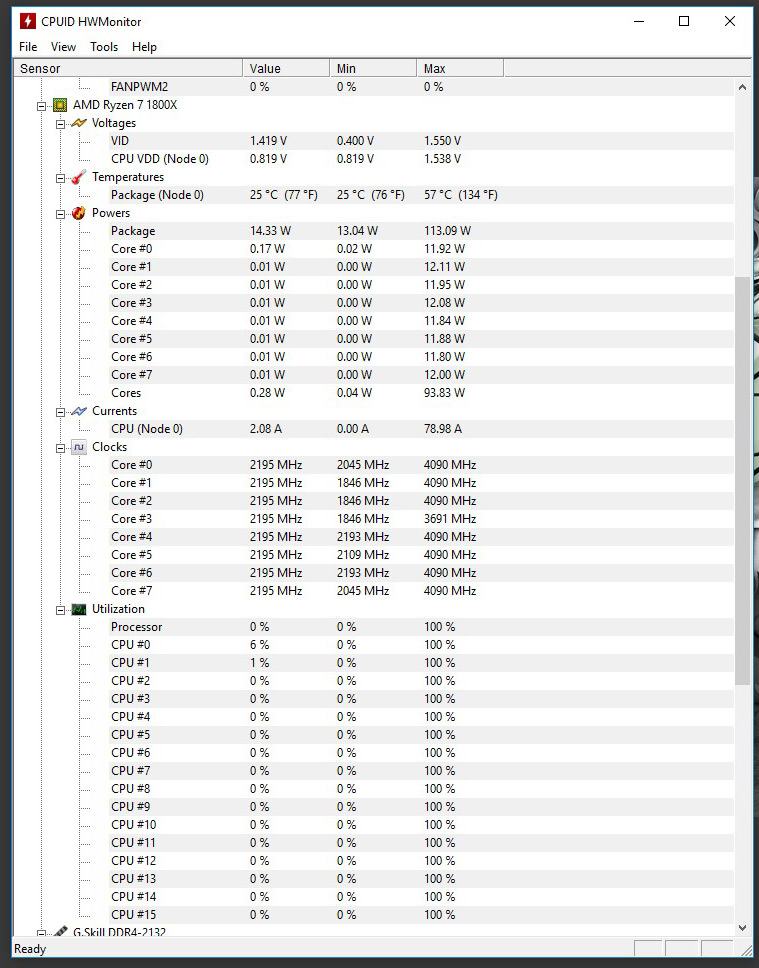Click the Clocks square-wave icon

pos(79,447)
